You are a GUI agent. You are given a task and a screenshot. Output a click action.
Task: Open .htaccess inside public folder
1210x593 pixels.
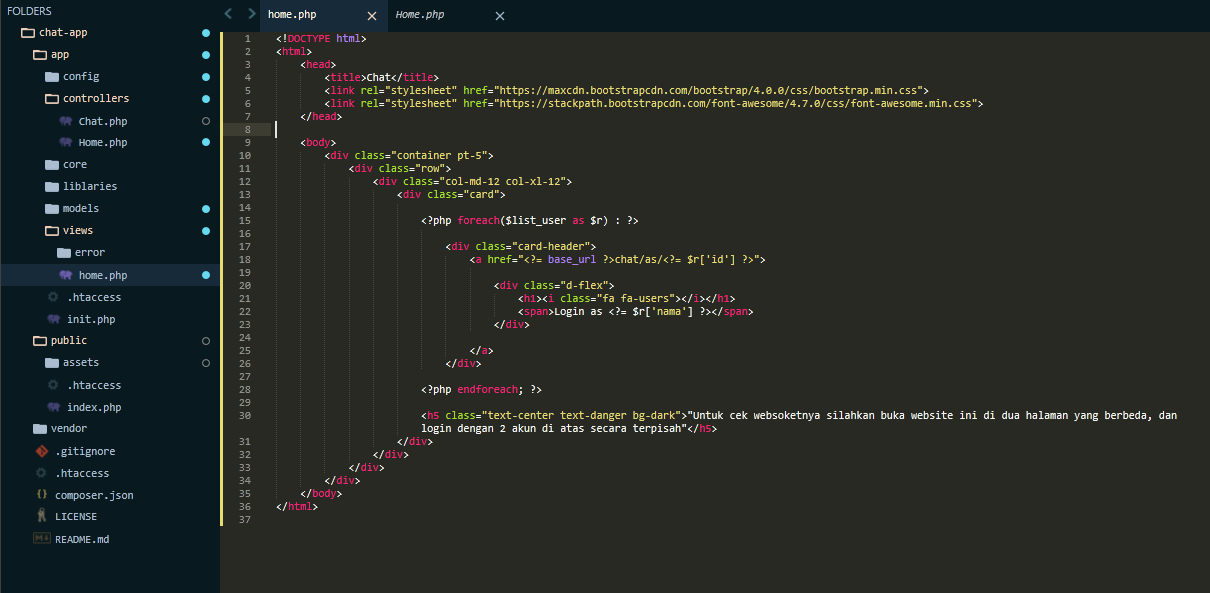(x=93, y=385)
